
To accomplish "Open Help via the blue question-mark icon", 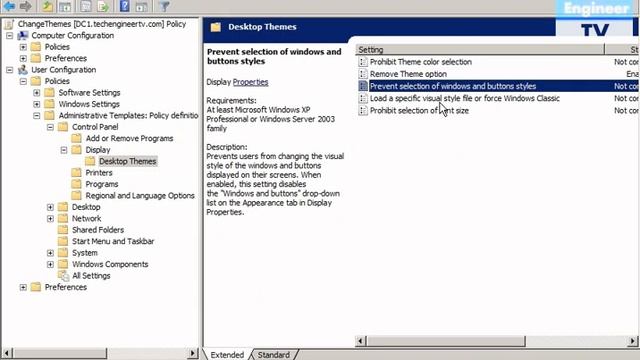I will pos(124,6).
